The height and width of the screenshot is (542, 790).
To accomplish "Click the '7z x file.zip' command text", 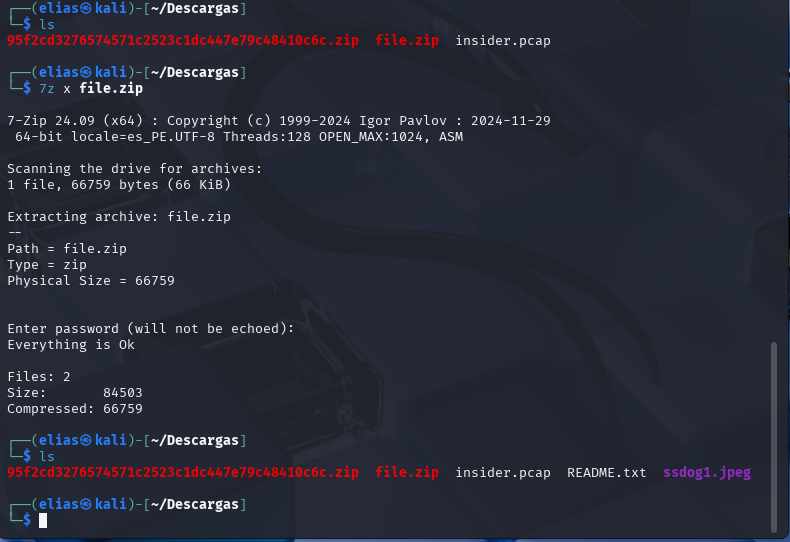I will (x=91, y=89).
